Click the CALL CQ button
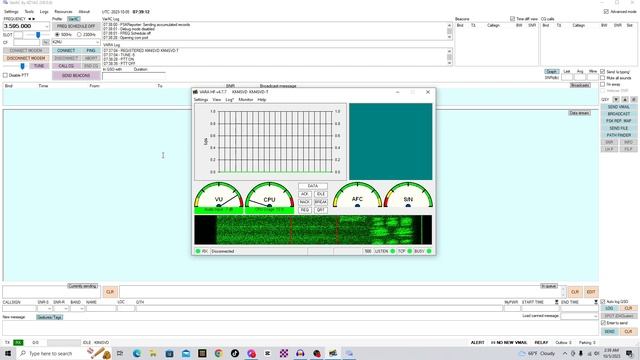Viewport: 640px width, 360px height. (x=66, y=66)
